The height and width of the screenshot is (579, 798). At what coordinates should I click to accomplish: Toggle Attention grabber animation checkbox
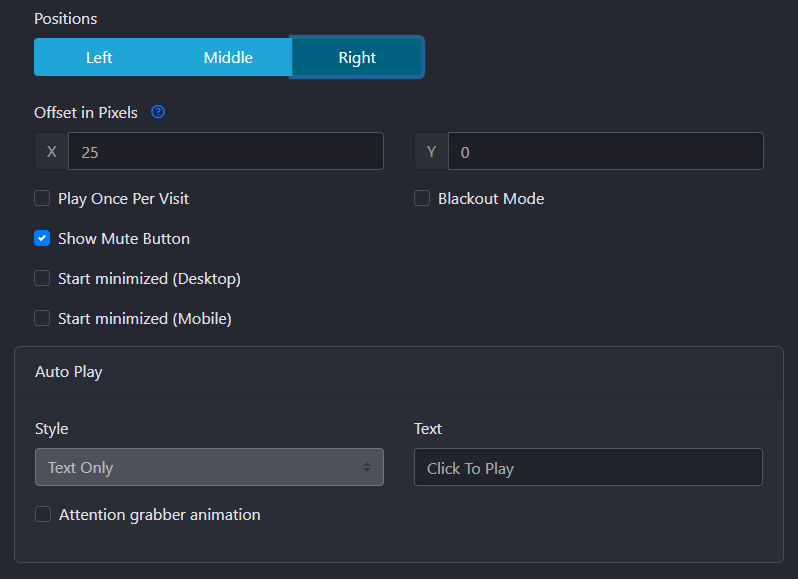click(43, 514)
